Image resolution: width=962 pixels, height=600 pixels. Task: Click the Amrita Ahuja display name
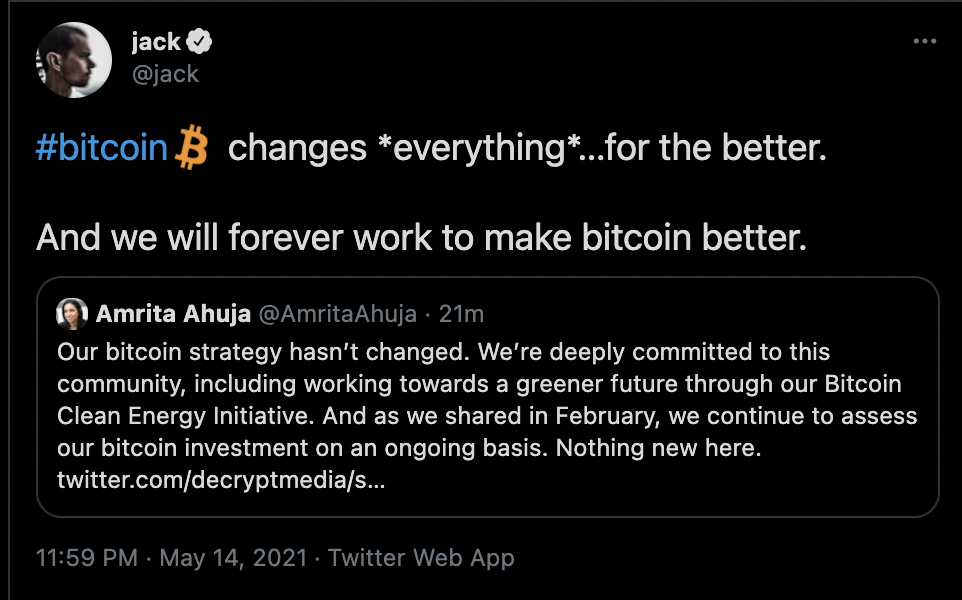[x=172, y=314]
